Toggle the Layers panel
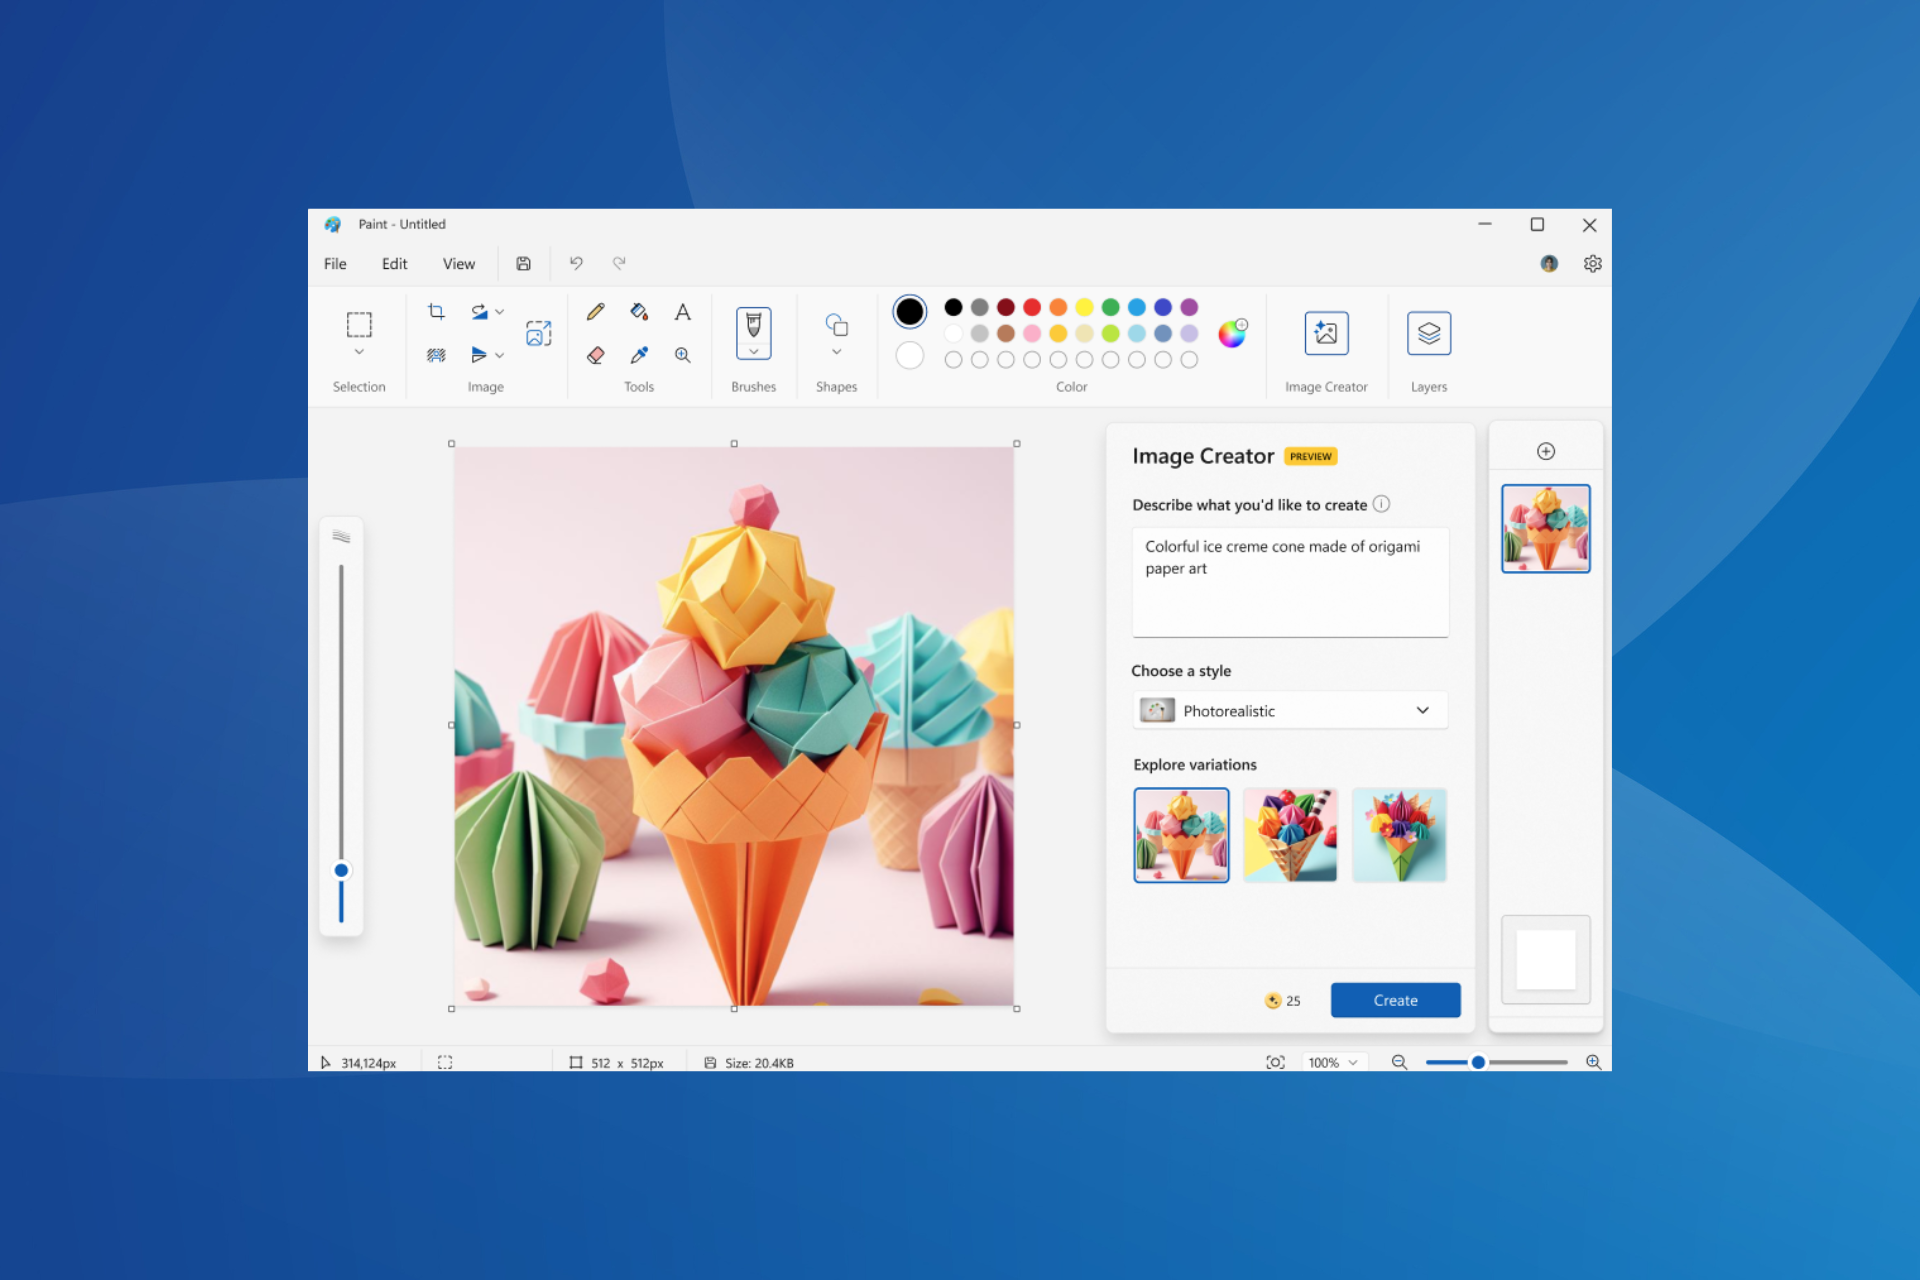The width and height of the screenshot is (1920, 1280). 1429,333
